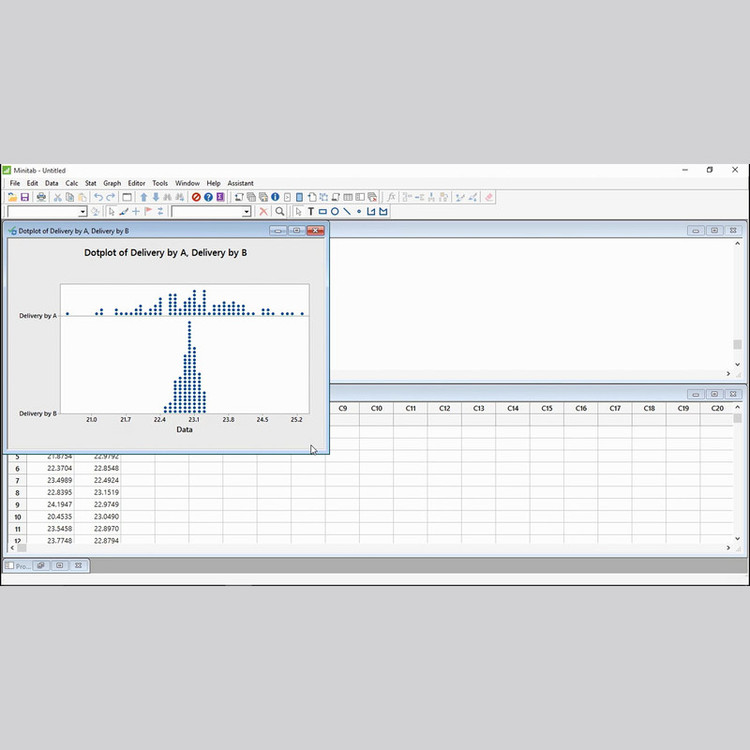The image size is (750, 750).
Task: Click the Open file folder icon
Action: 12,197
